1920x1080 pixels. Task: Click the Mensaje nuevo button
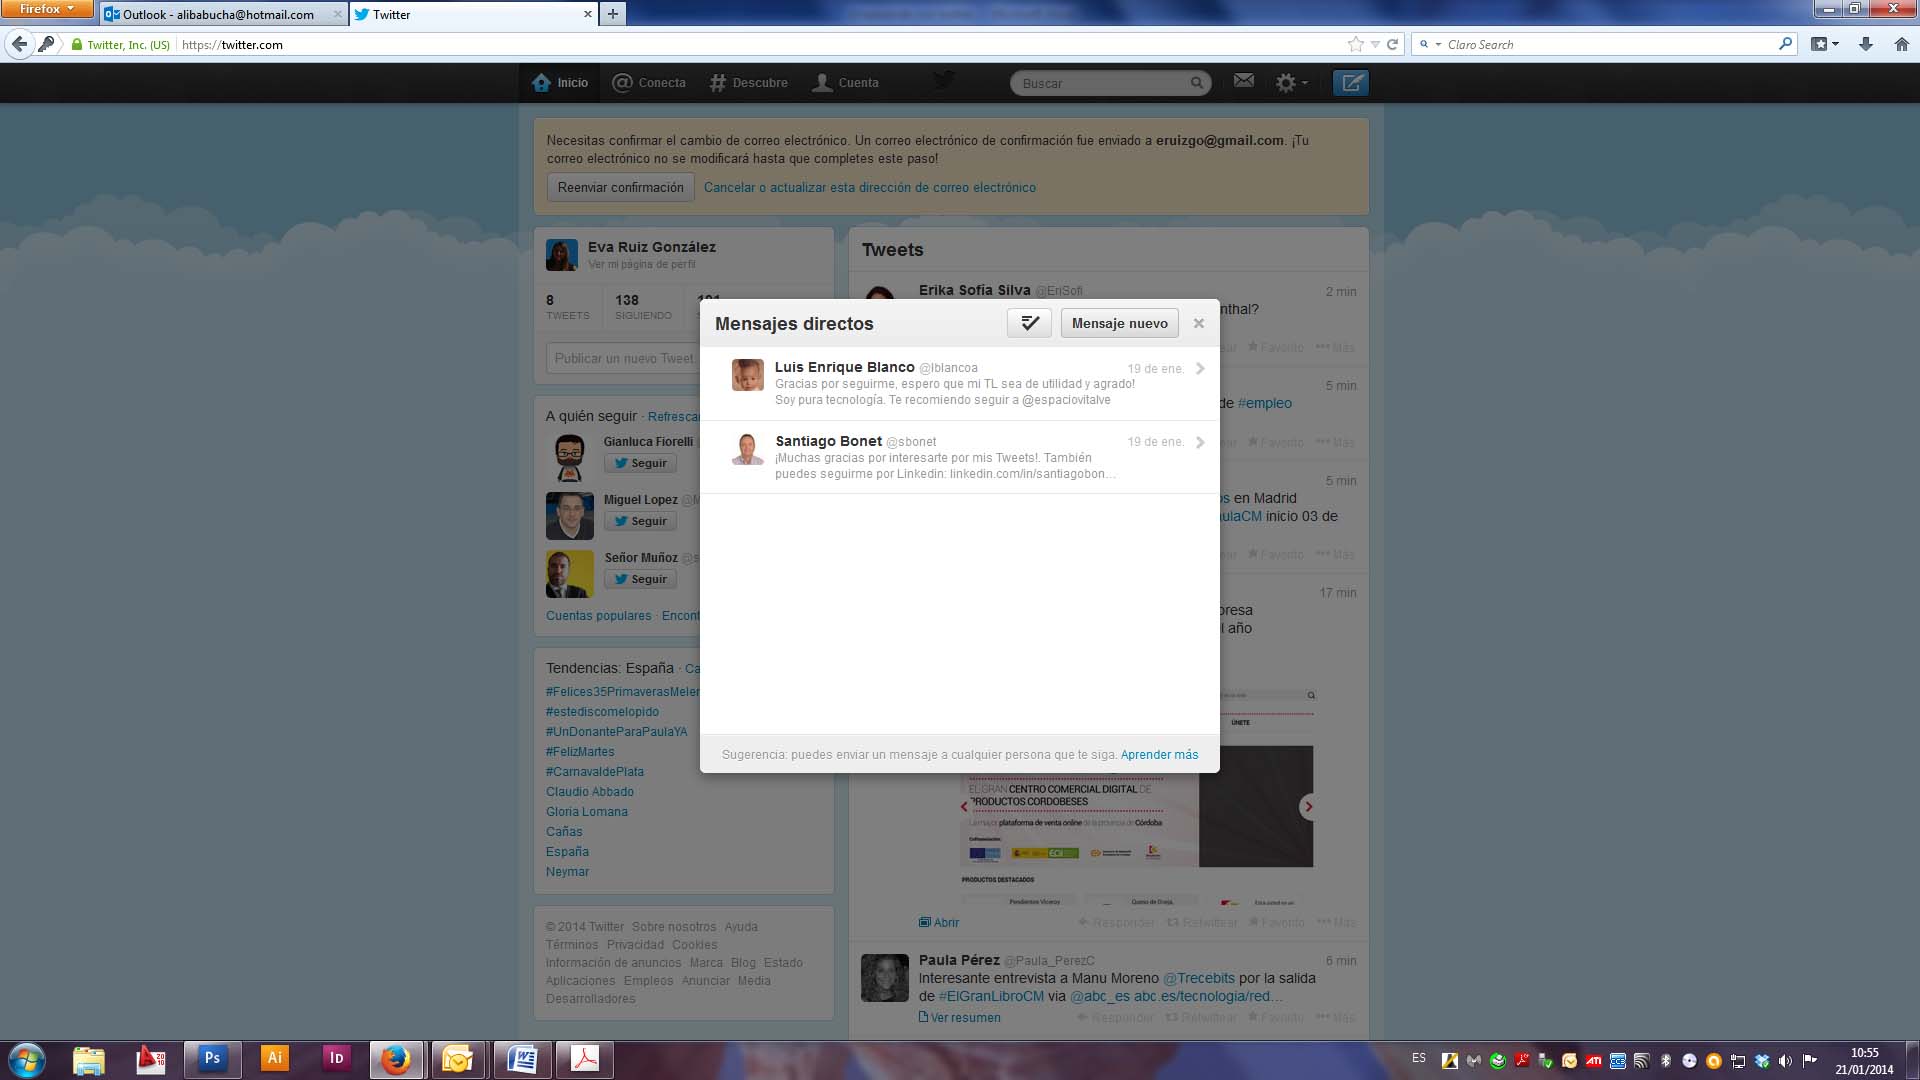click(1119, 323)
